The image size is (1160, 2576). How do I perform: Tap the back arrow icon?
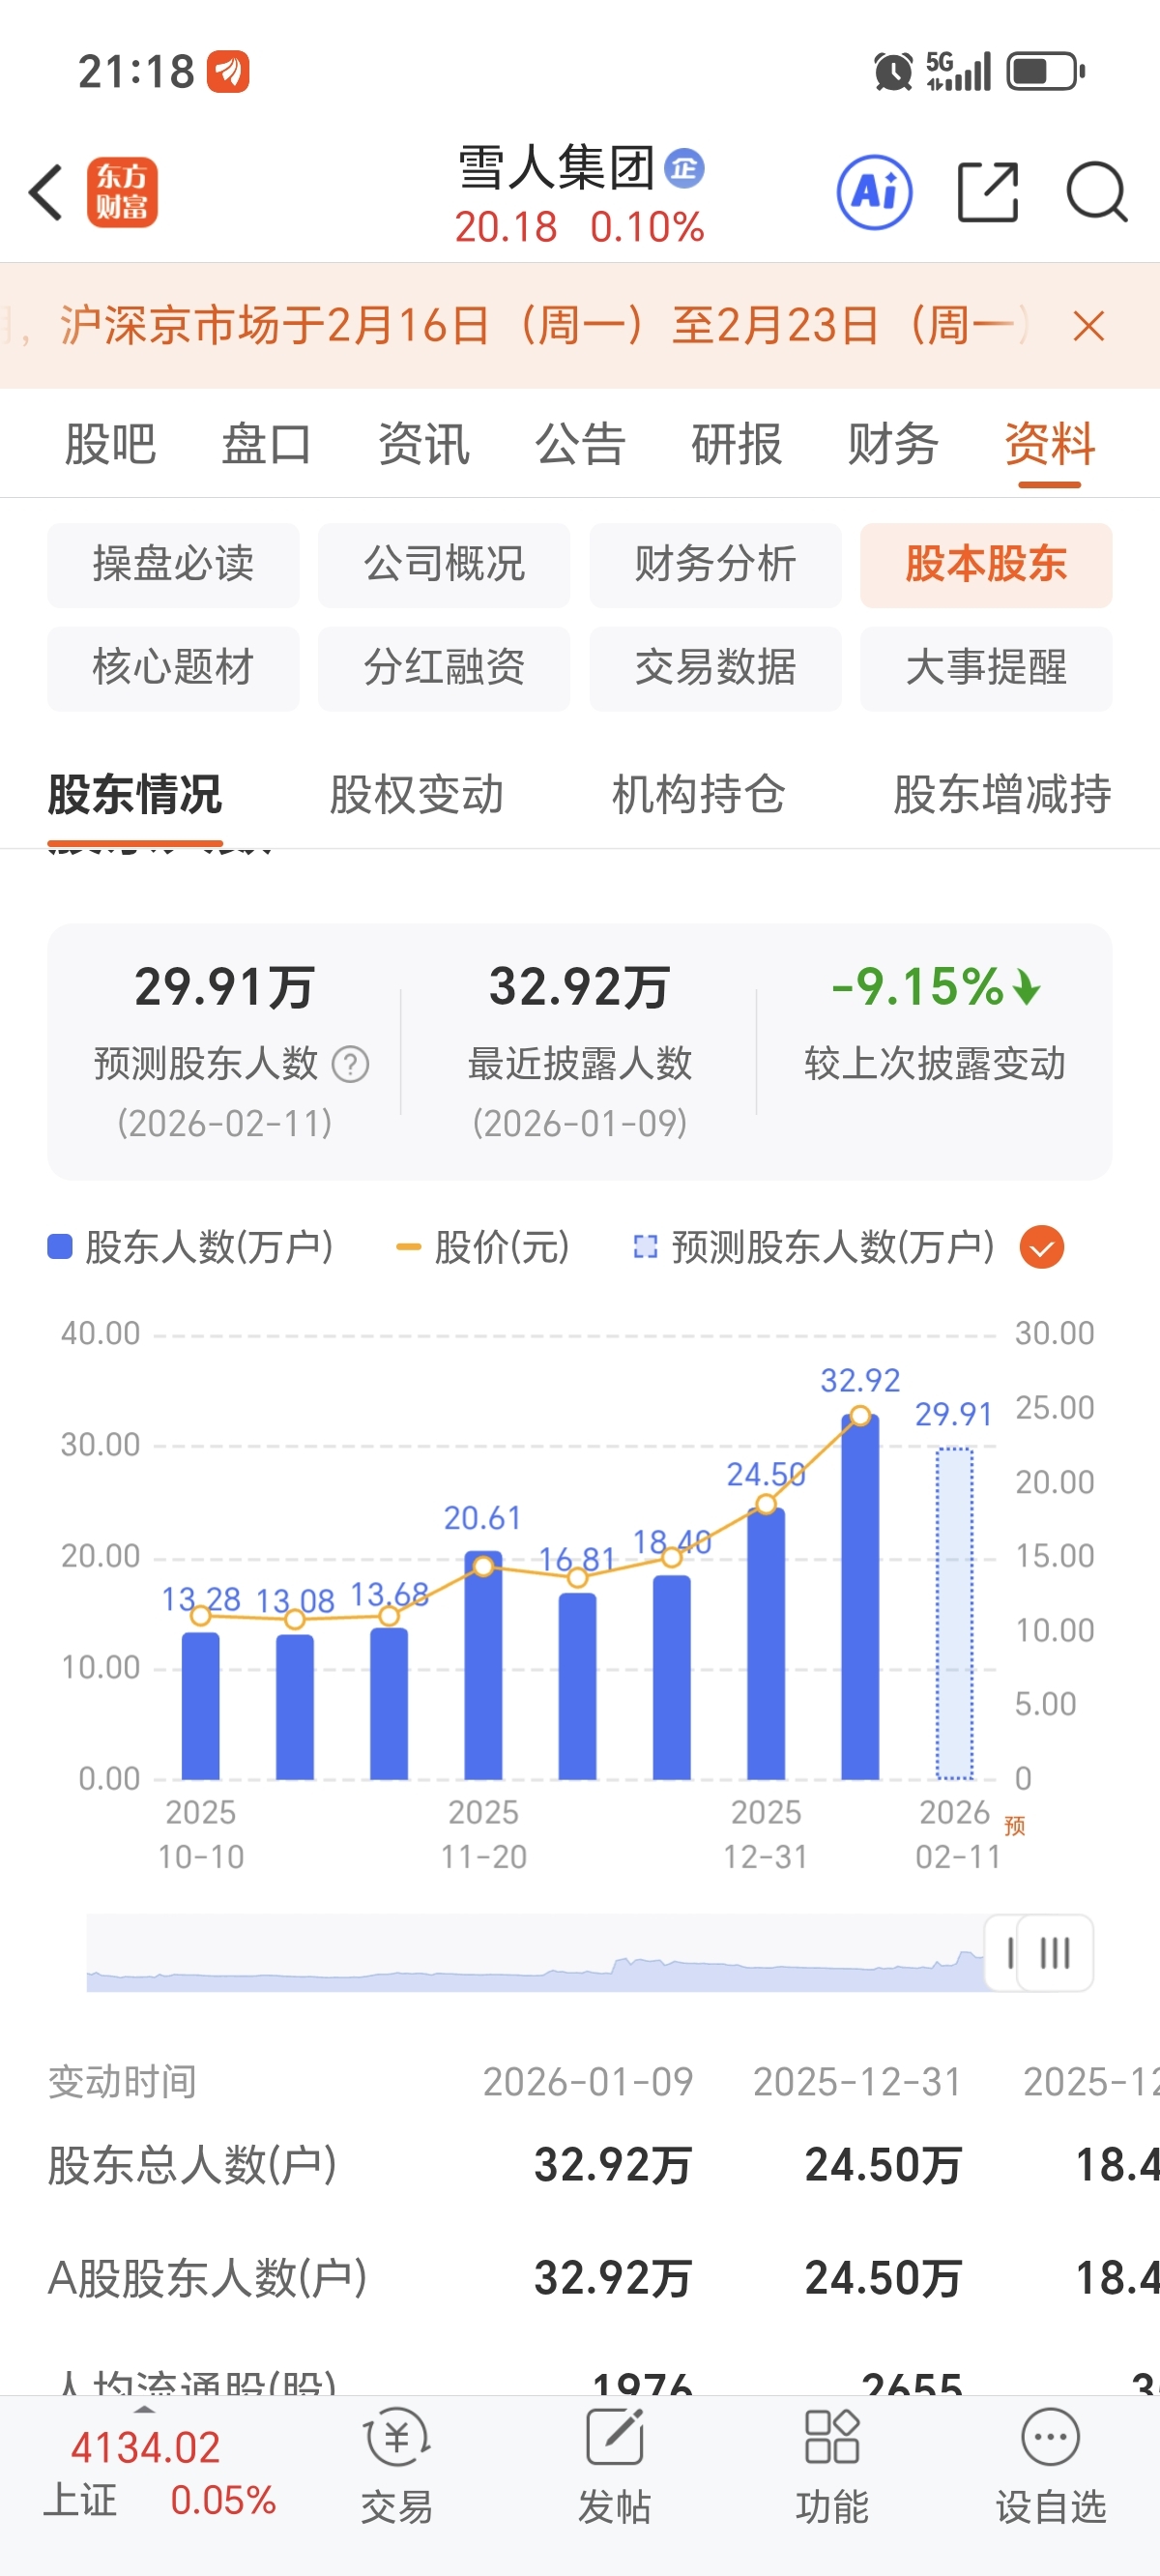point(46,192)
